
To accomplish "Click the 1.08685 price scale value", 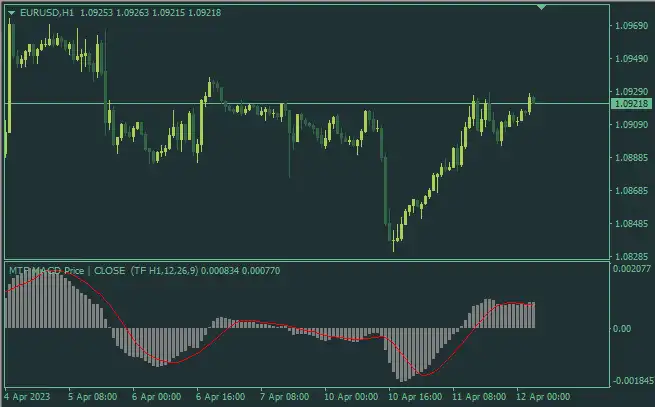I will click(632, 191).
